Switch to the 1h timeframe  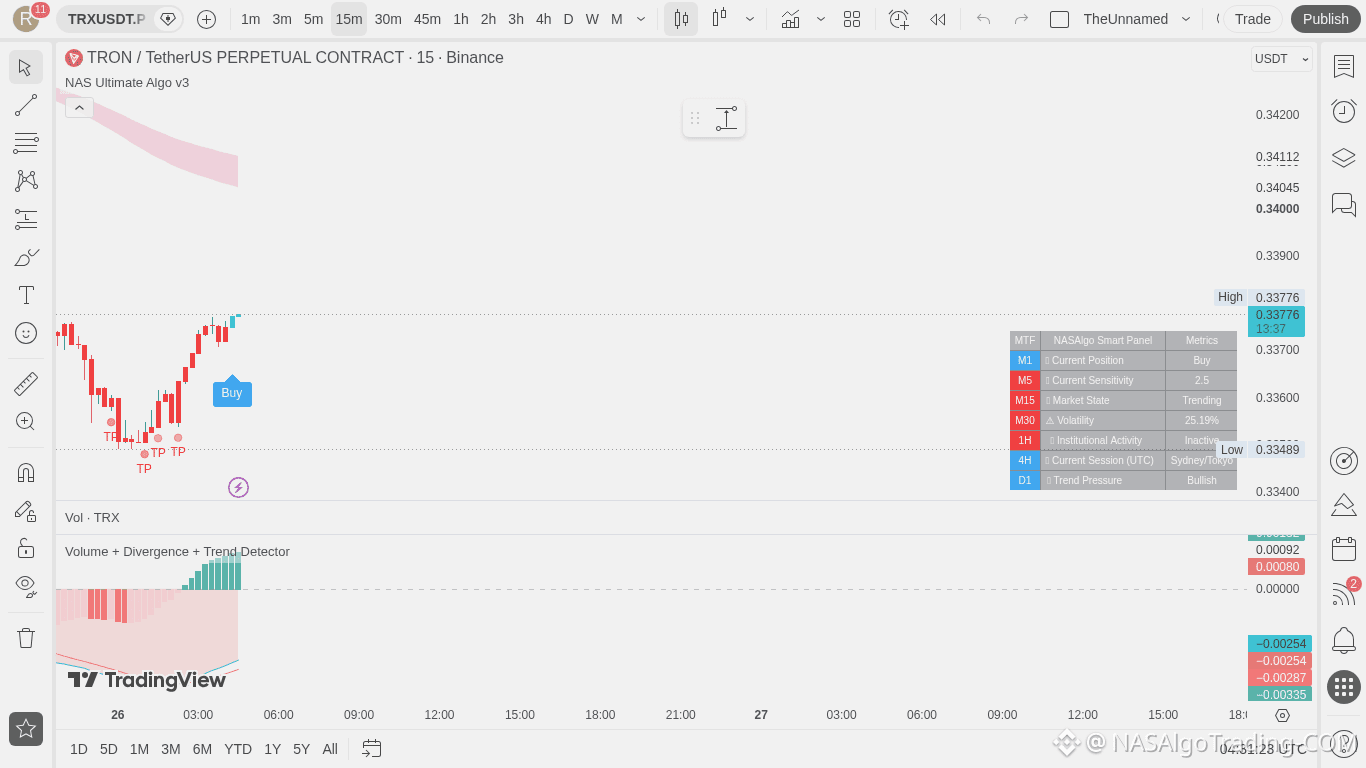point(461,19)
